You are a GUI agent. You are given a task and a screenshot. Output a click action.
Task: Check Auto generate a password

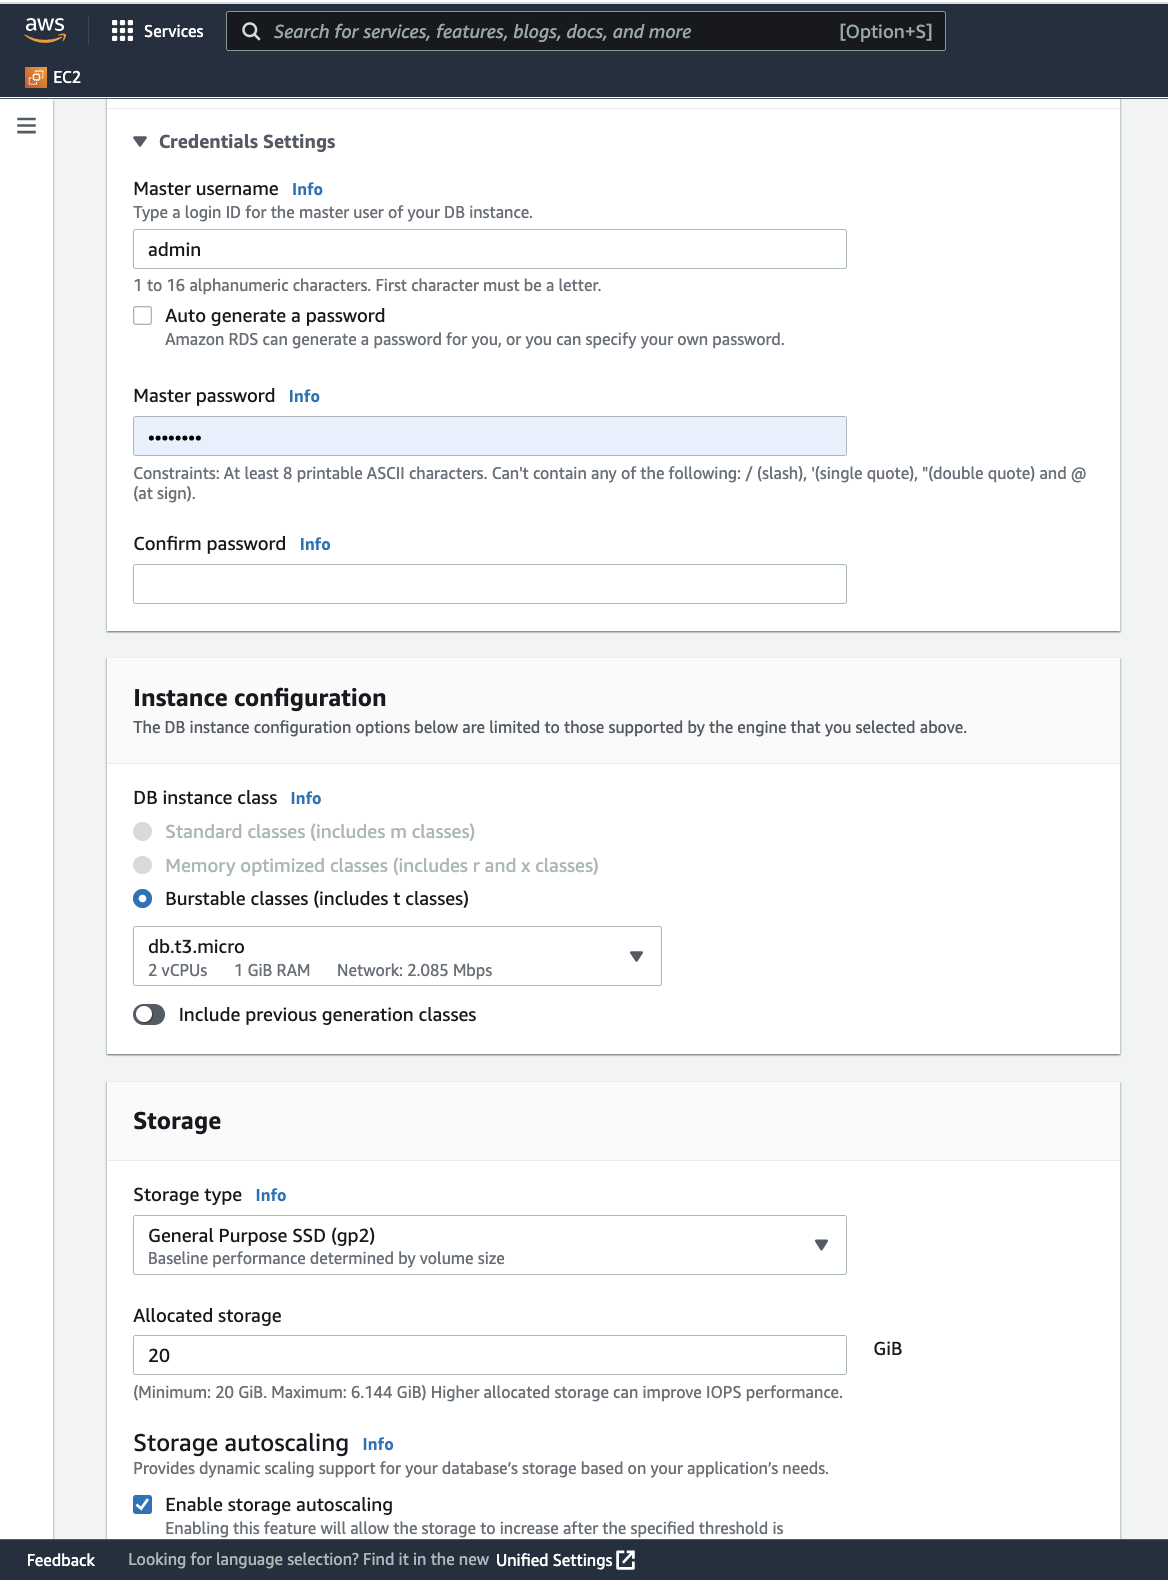pos(143,316)
